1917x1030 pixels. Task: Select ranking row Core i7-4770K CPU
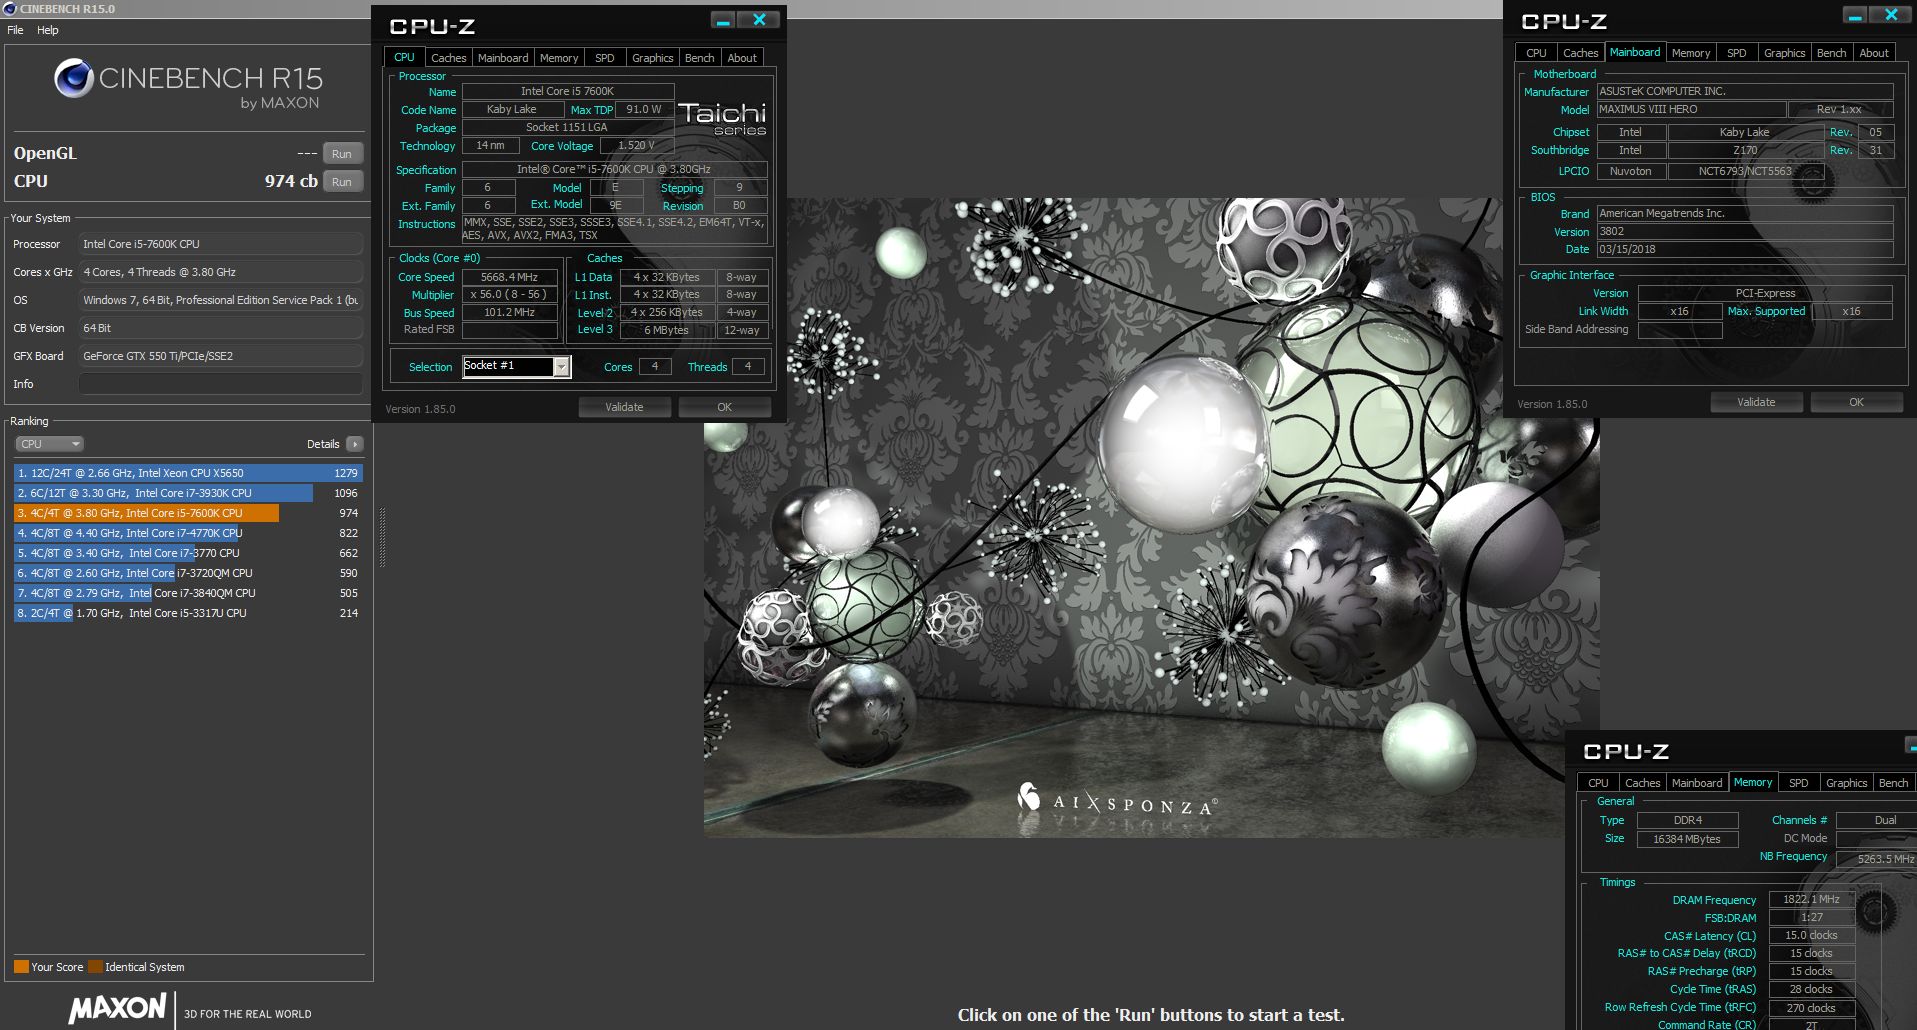188,533
